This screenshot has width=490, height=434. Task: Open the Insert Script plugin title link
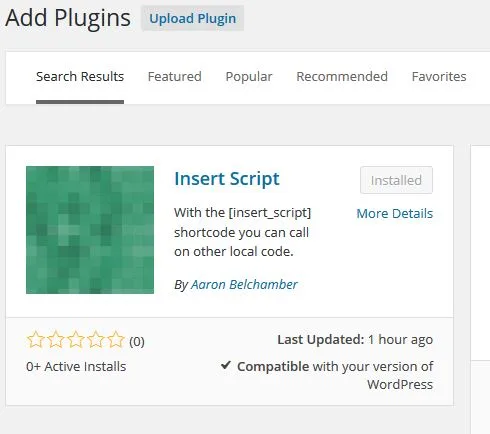tap(227, 179)
